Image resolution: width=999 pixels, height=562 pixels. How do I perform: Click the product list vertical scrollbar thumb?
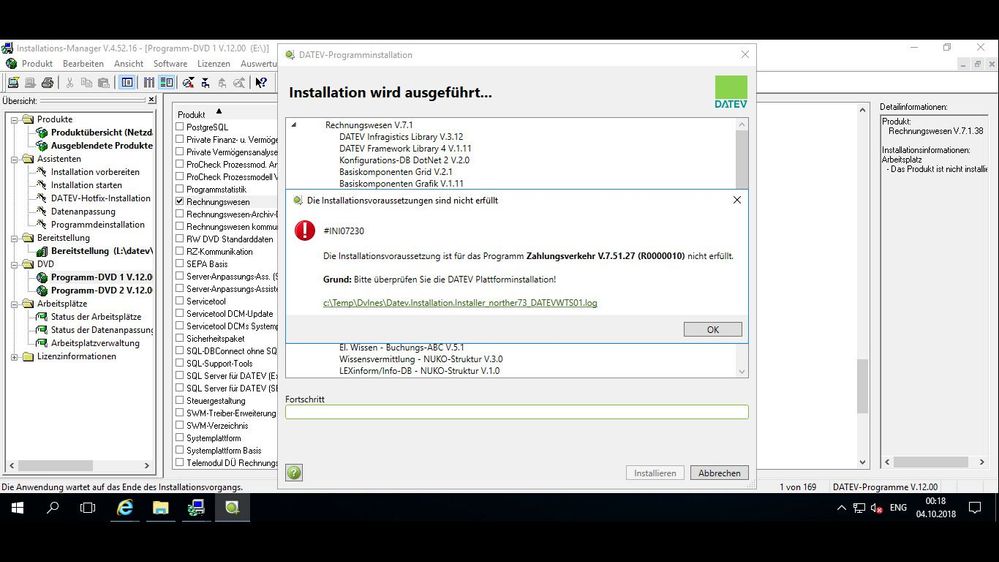862,386
